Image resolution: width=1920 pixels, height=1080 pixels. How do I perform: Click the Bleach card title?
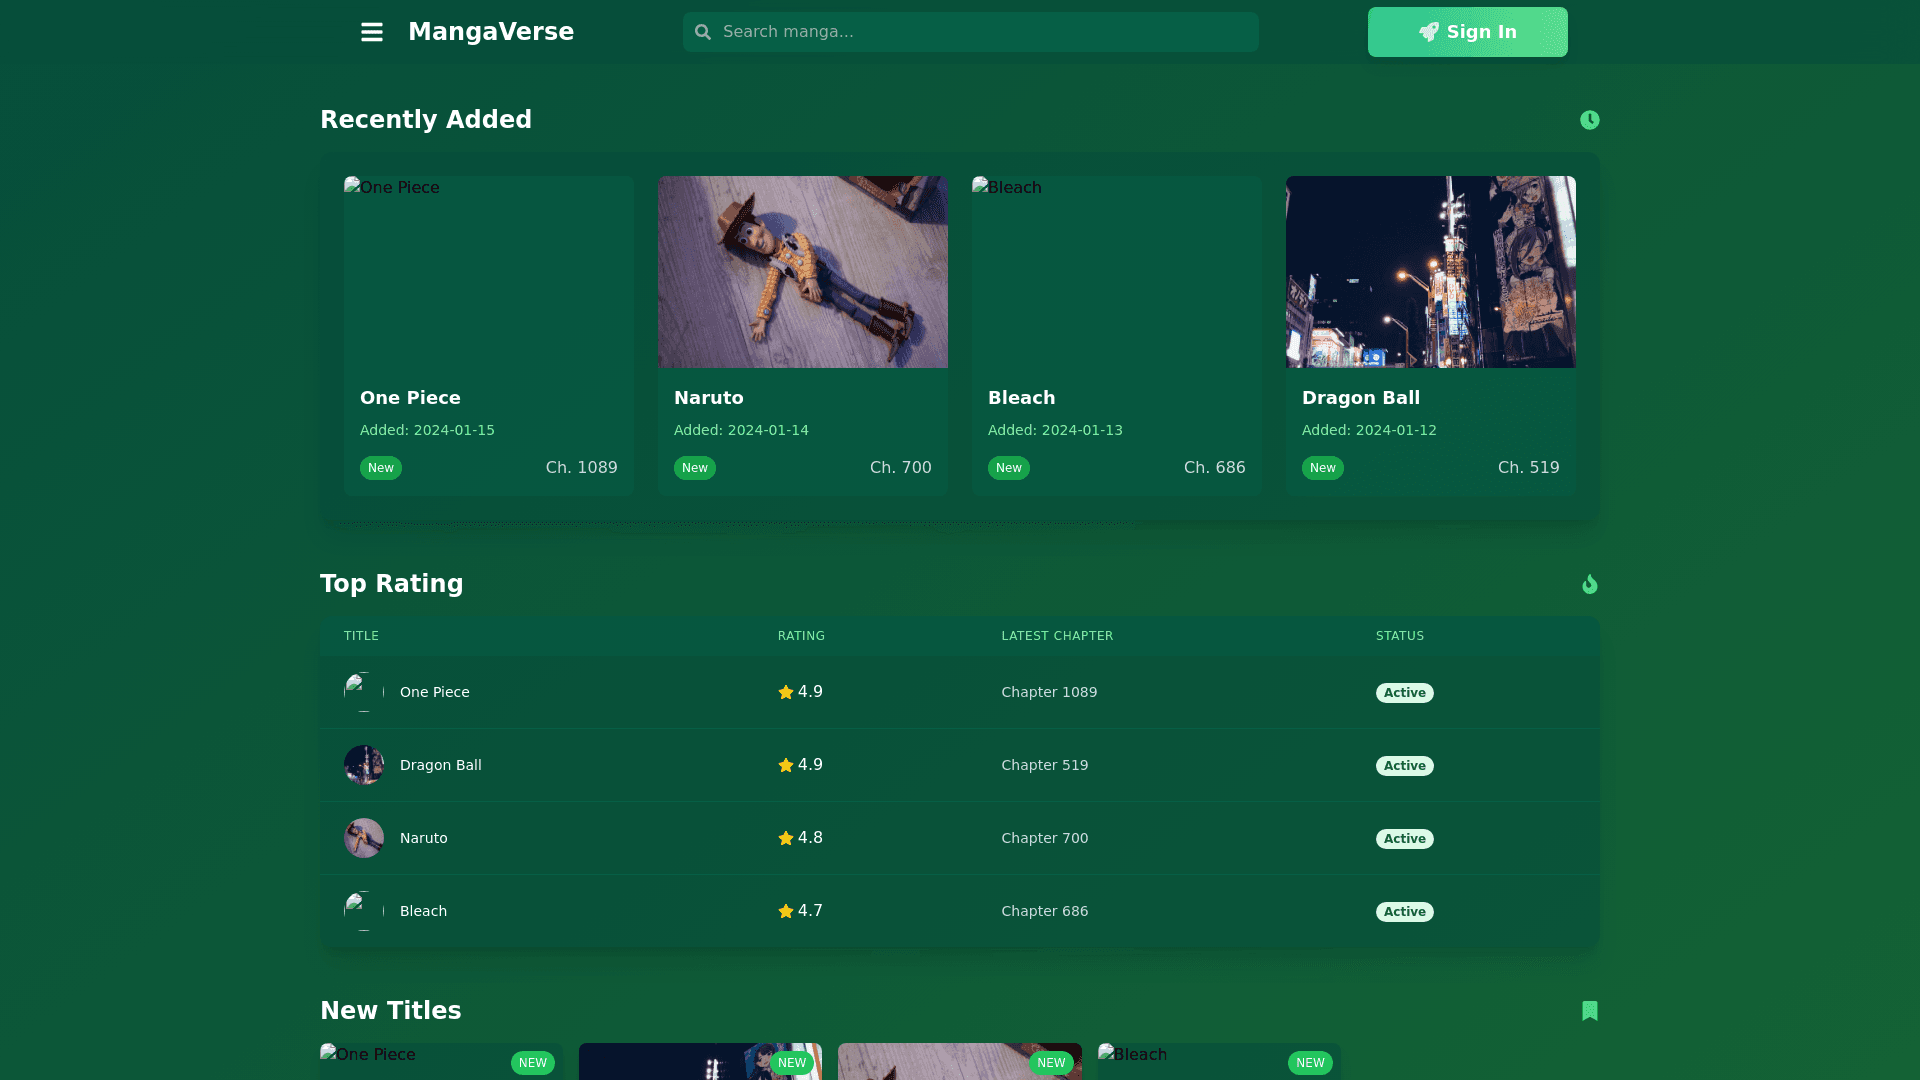click(1021, 398)
